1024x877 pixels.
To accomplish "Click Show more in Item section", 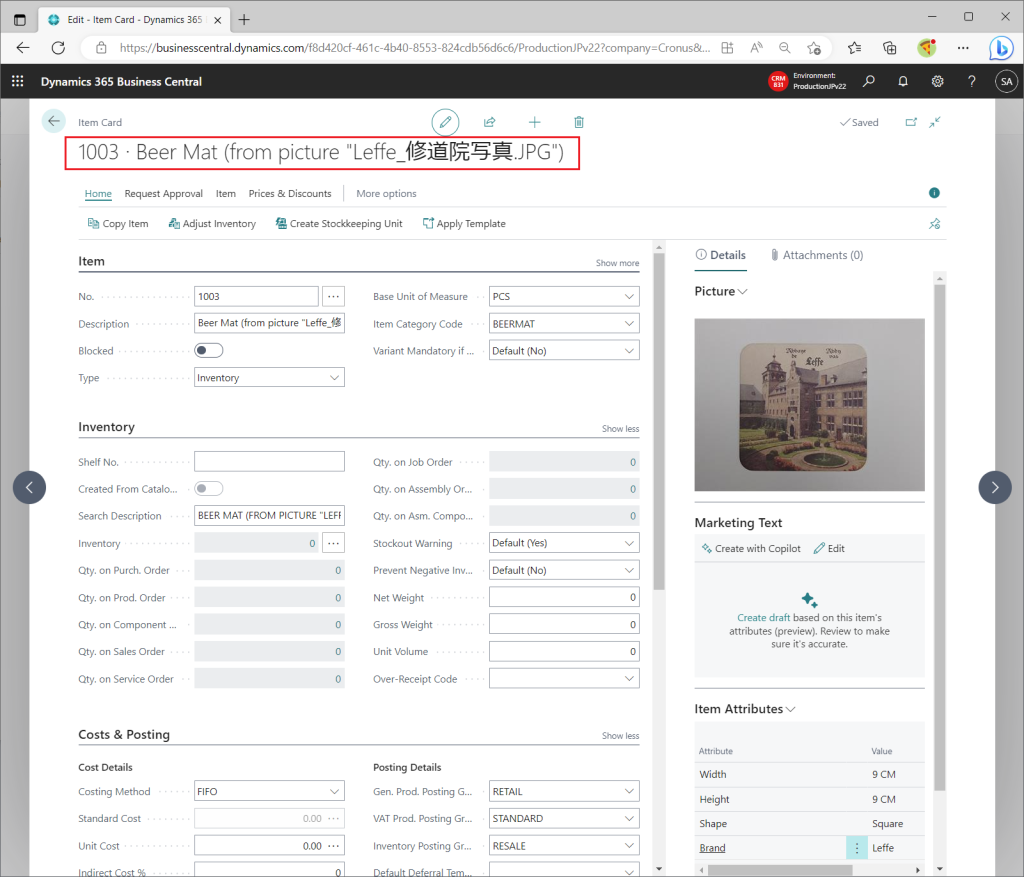I will tap(617, 263).
